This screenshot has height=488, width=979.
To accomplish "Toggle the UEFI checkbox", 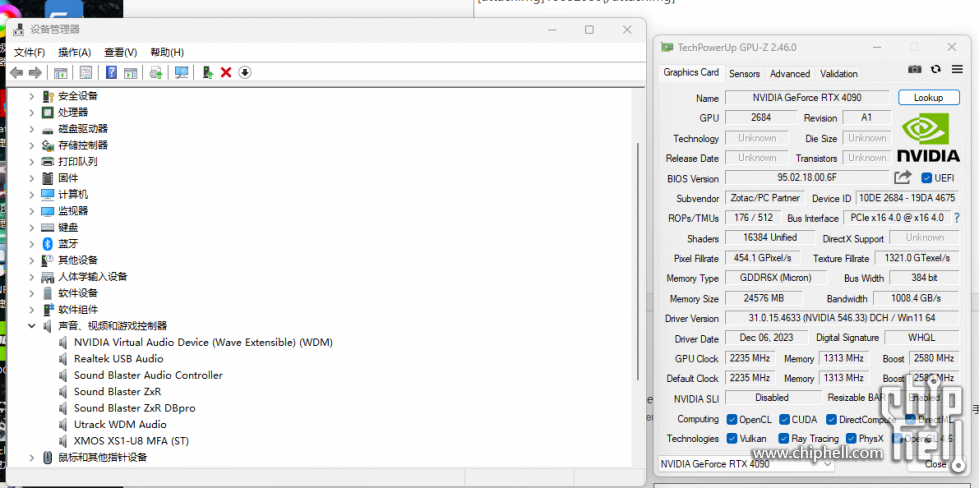I will coord(927,178).
